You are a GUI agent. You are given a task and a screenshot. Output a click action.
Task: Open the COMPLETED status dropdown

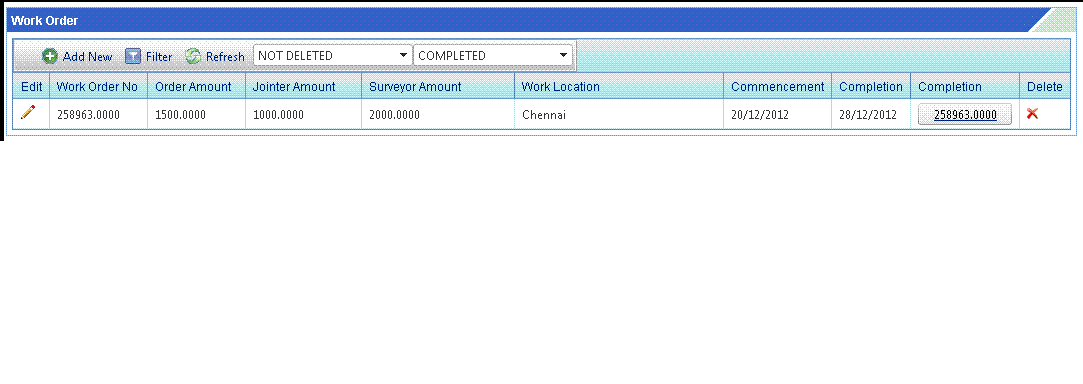493,55
